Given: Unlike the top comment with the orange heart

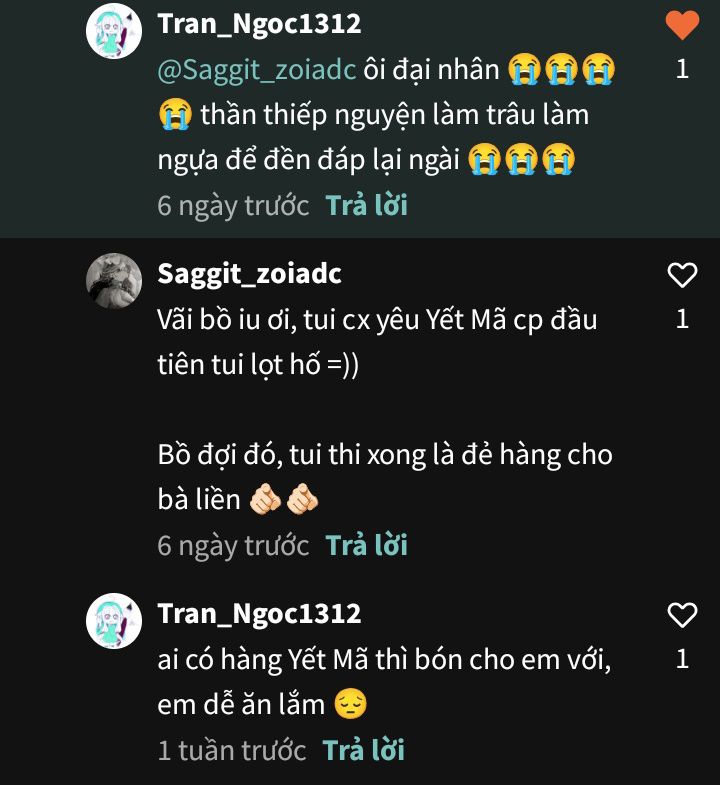Looking at the screenshot, I should tap(682, 25).
